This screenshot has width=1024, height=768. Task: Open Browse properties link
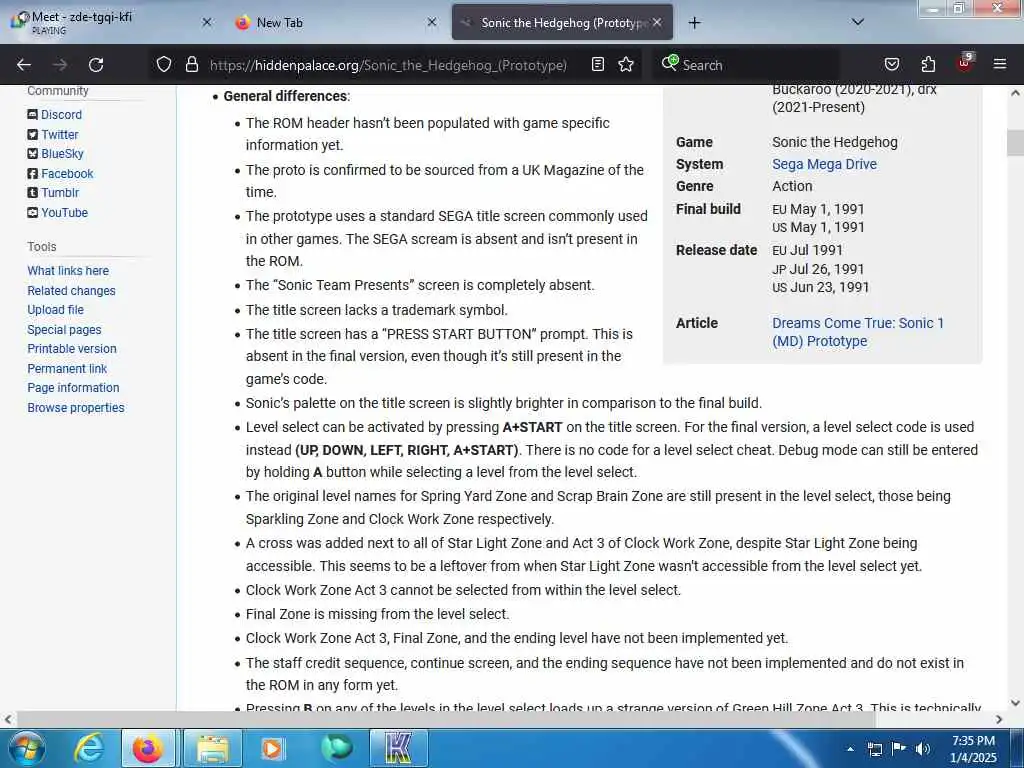[x=76, y=408]
